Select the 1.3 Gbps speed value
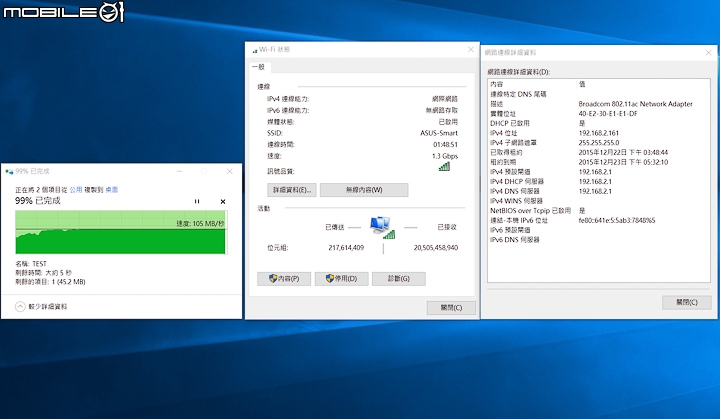Screen dimensions: 720x419 (x=444, y=156)
